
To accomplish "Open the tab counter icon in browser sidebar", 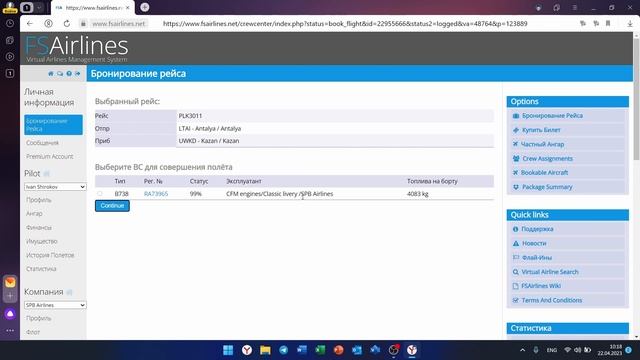I will (x=10, y=73).
